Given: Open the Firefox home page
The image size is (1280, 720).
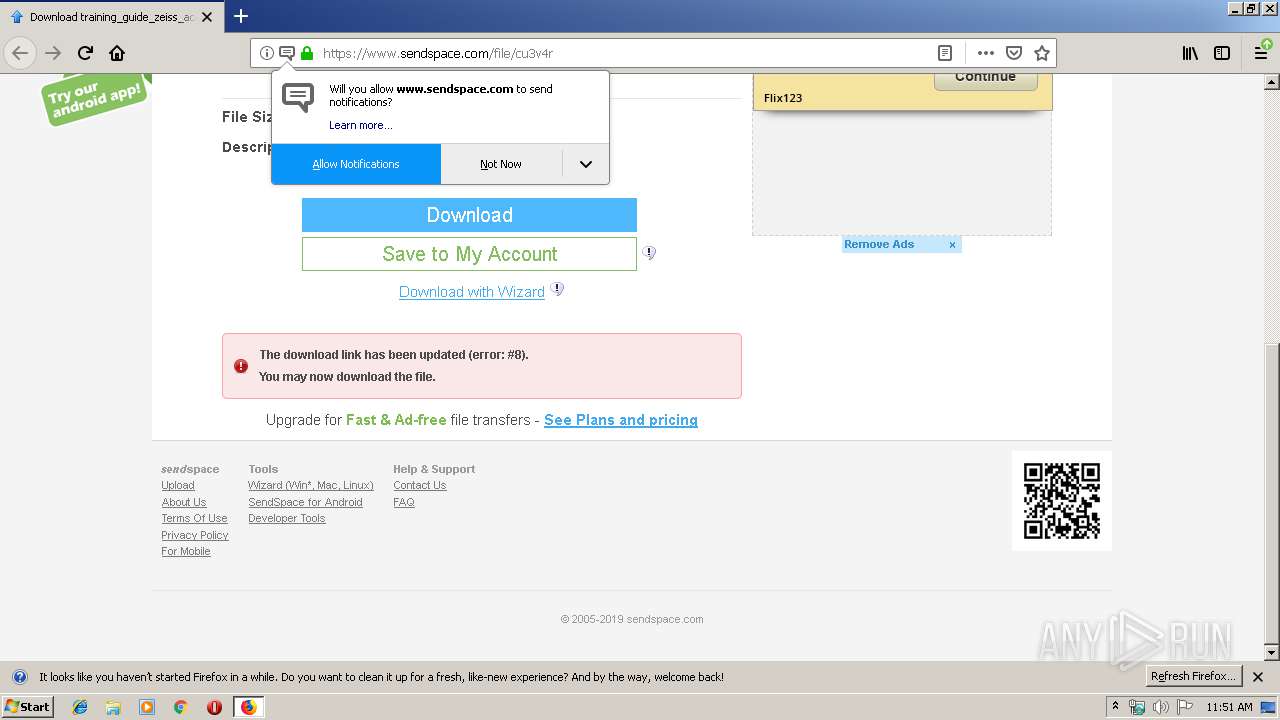Looking at the screenshot, I should [117, 53].
